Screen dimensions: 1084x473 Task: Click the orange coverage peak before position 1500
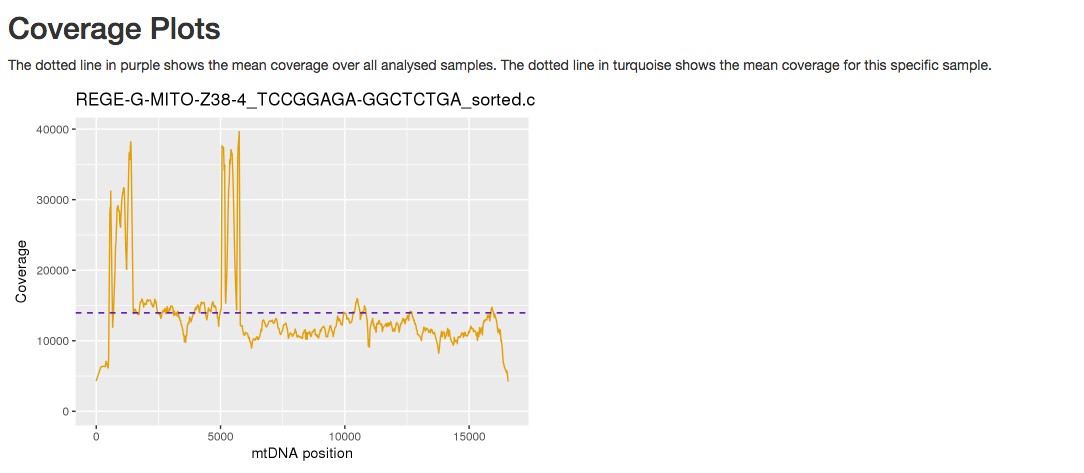pos(130,143)
